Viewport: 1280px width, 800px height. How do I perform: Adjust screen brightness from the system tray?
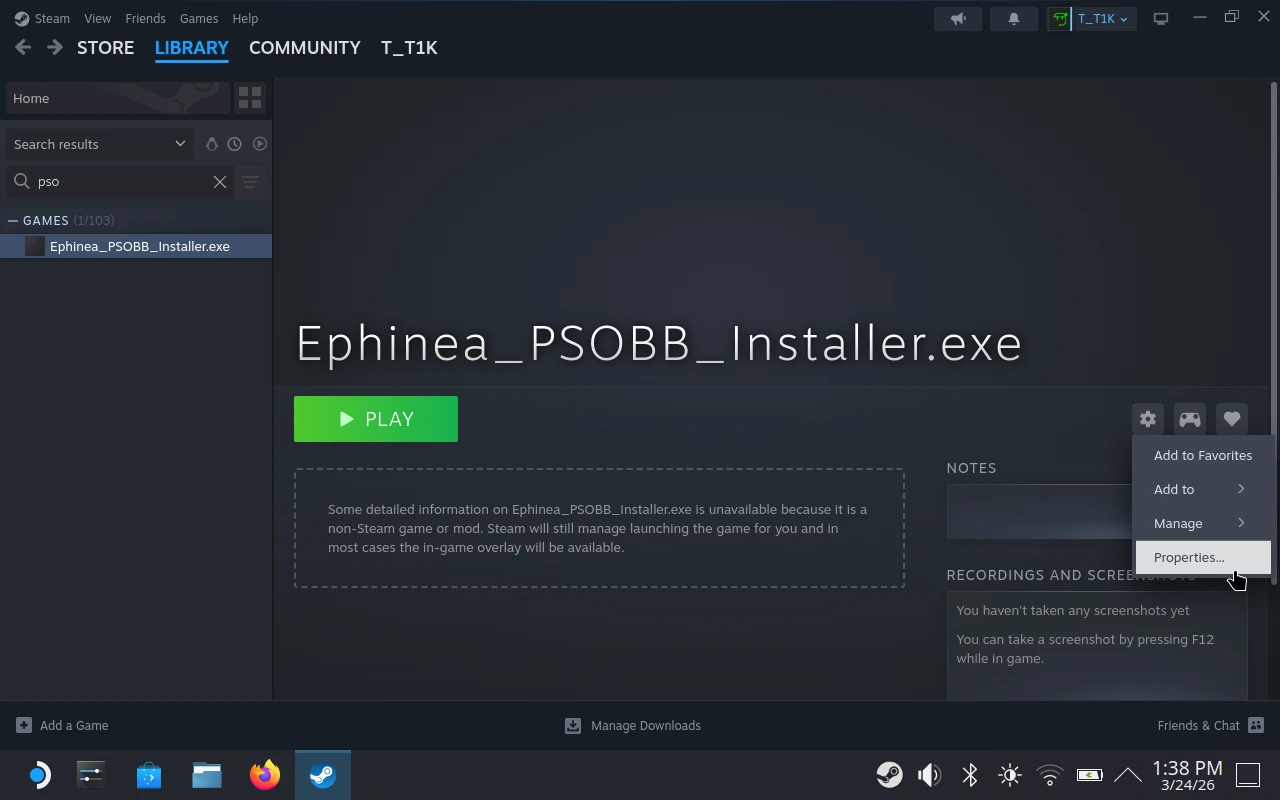pyautogui.click(x=1009, y=774)
